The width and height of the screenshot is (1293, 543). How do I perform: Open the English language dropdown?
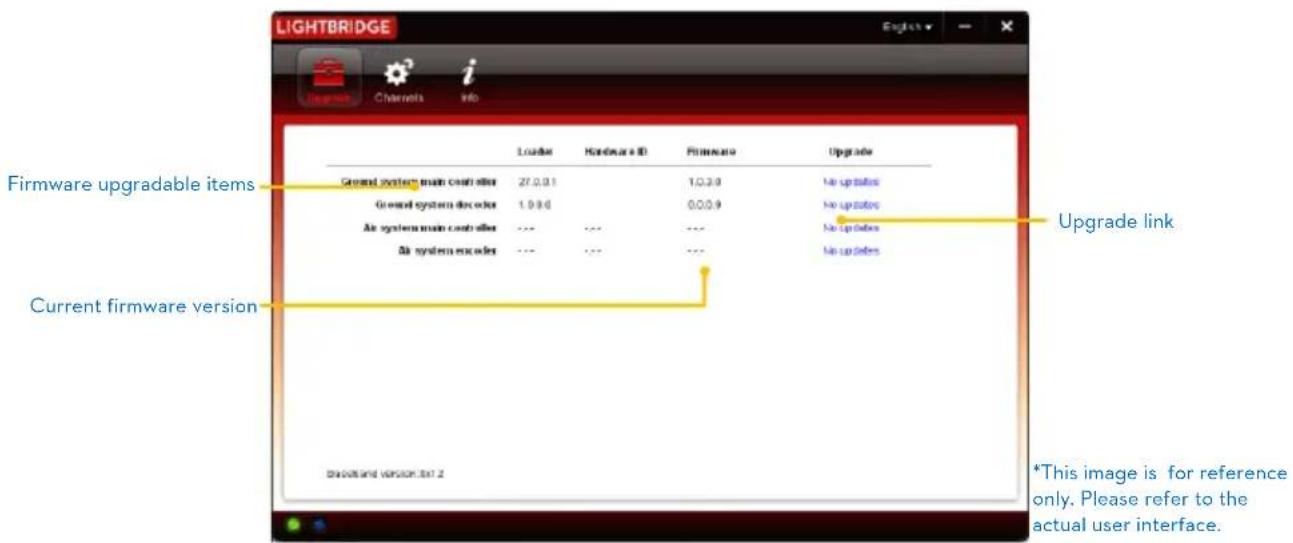(907, 27)
